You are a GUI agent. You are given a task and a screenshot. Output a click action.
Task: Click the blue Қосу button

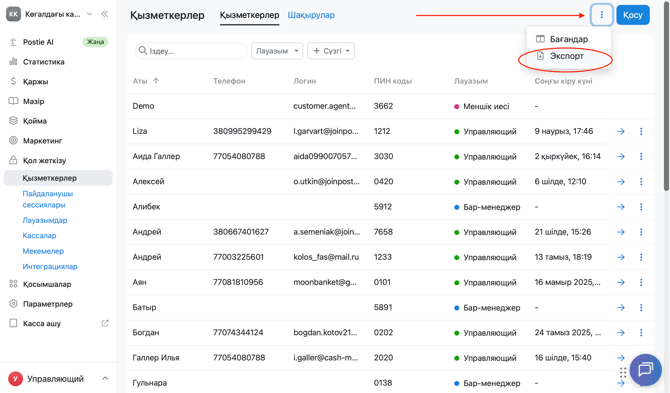pyautogui.click(x=633, y=15)
